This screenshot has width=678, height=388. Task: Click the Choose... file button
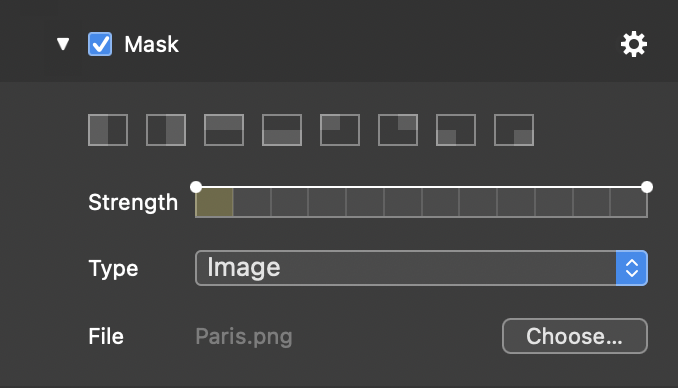coord(575,336)
